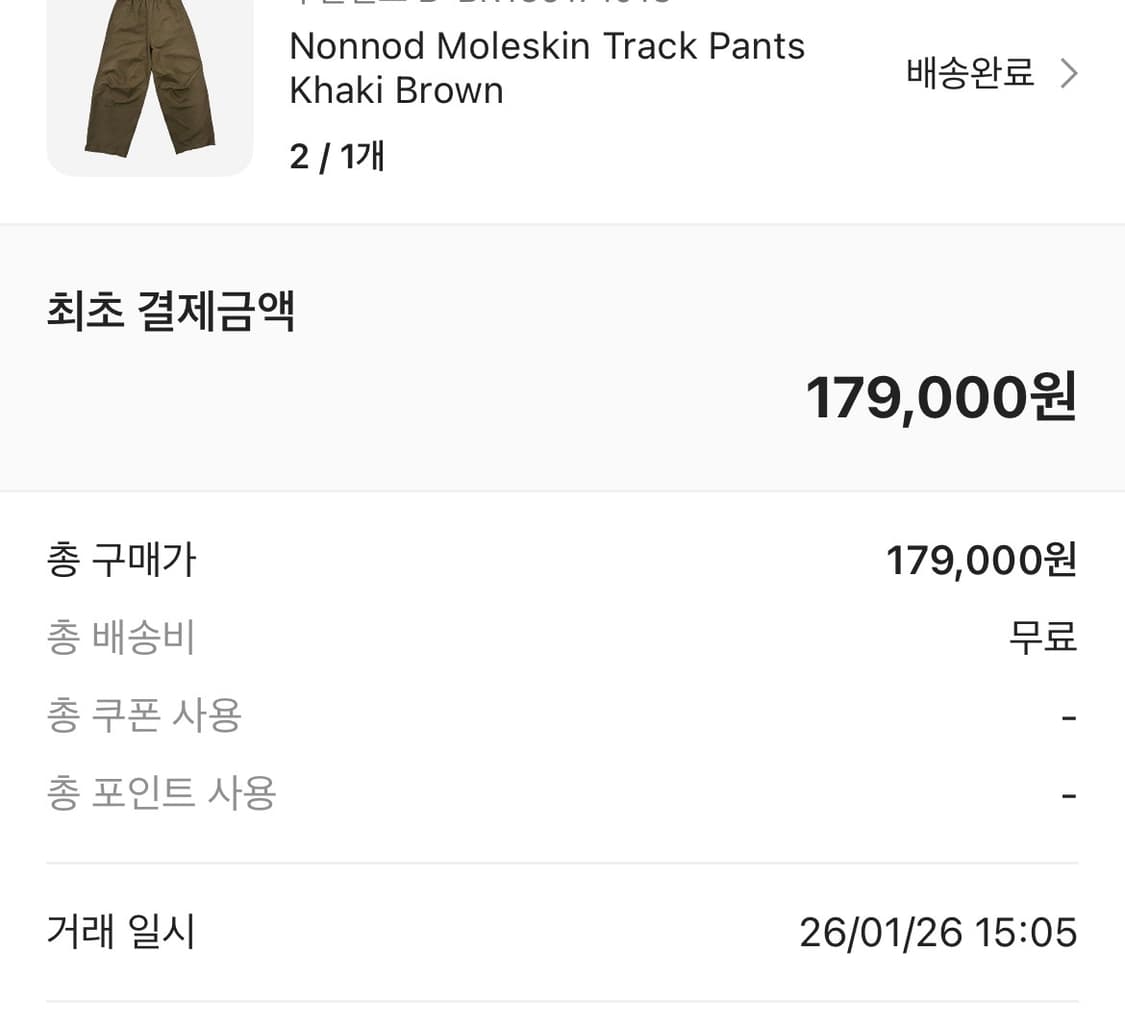Screen dimensions: 1125x1028
Task: Click the 2 / 1개 size and quantity text
Action: point(337,156)
